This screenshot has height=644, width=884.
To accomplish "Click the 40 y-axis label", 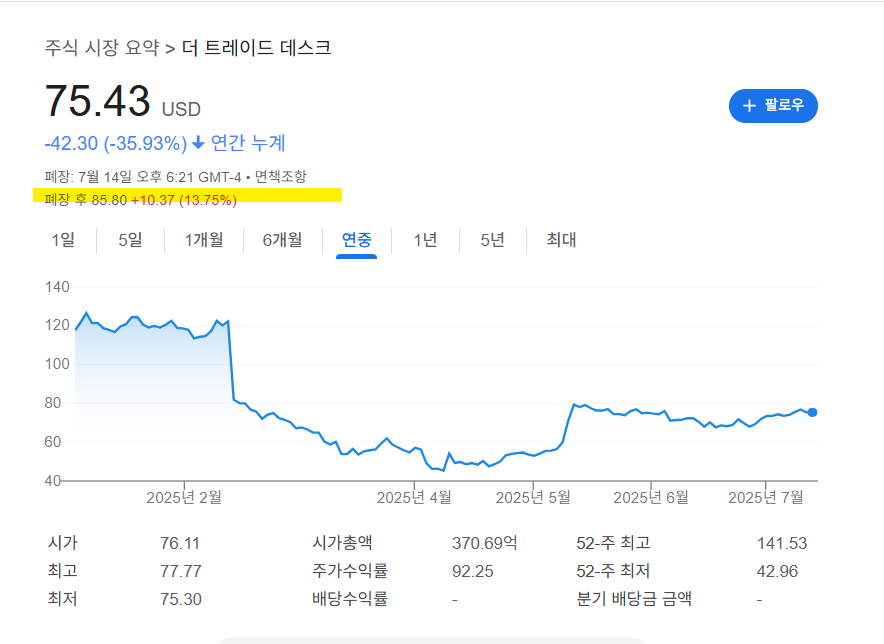I will click(x=52, y=481).
